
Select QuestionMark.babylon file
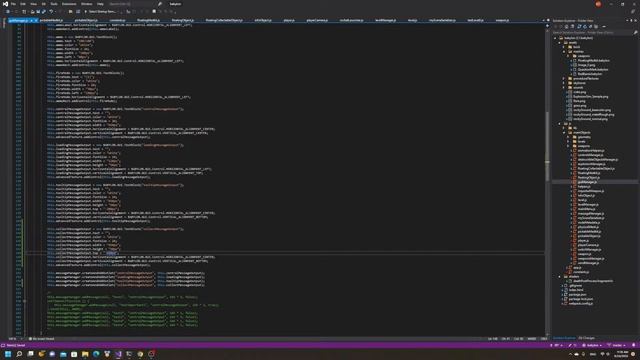593,69
